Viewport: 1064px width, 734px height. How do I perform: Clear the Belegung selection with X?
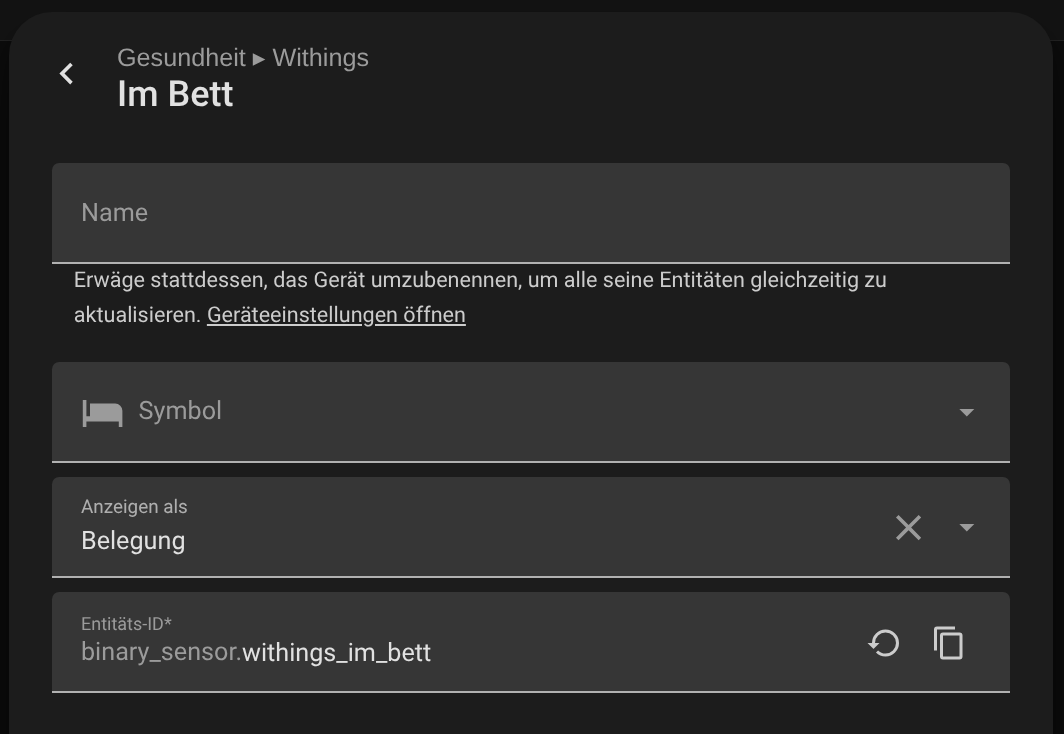(x=908, y=527)
